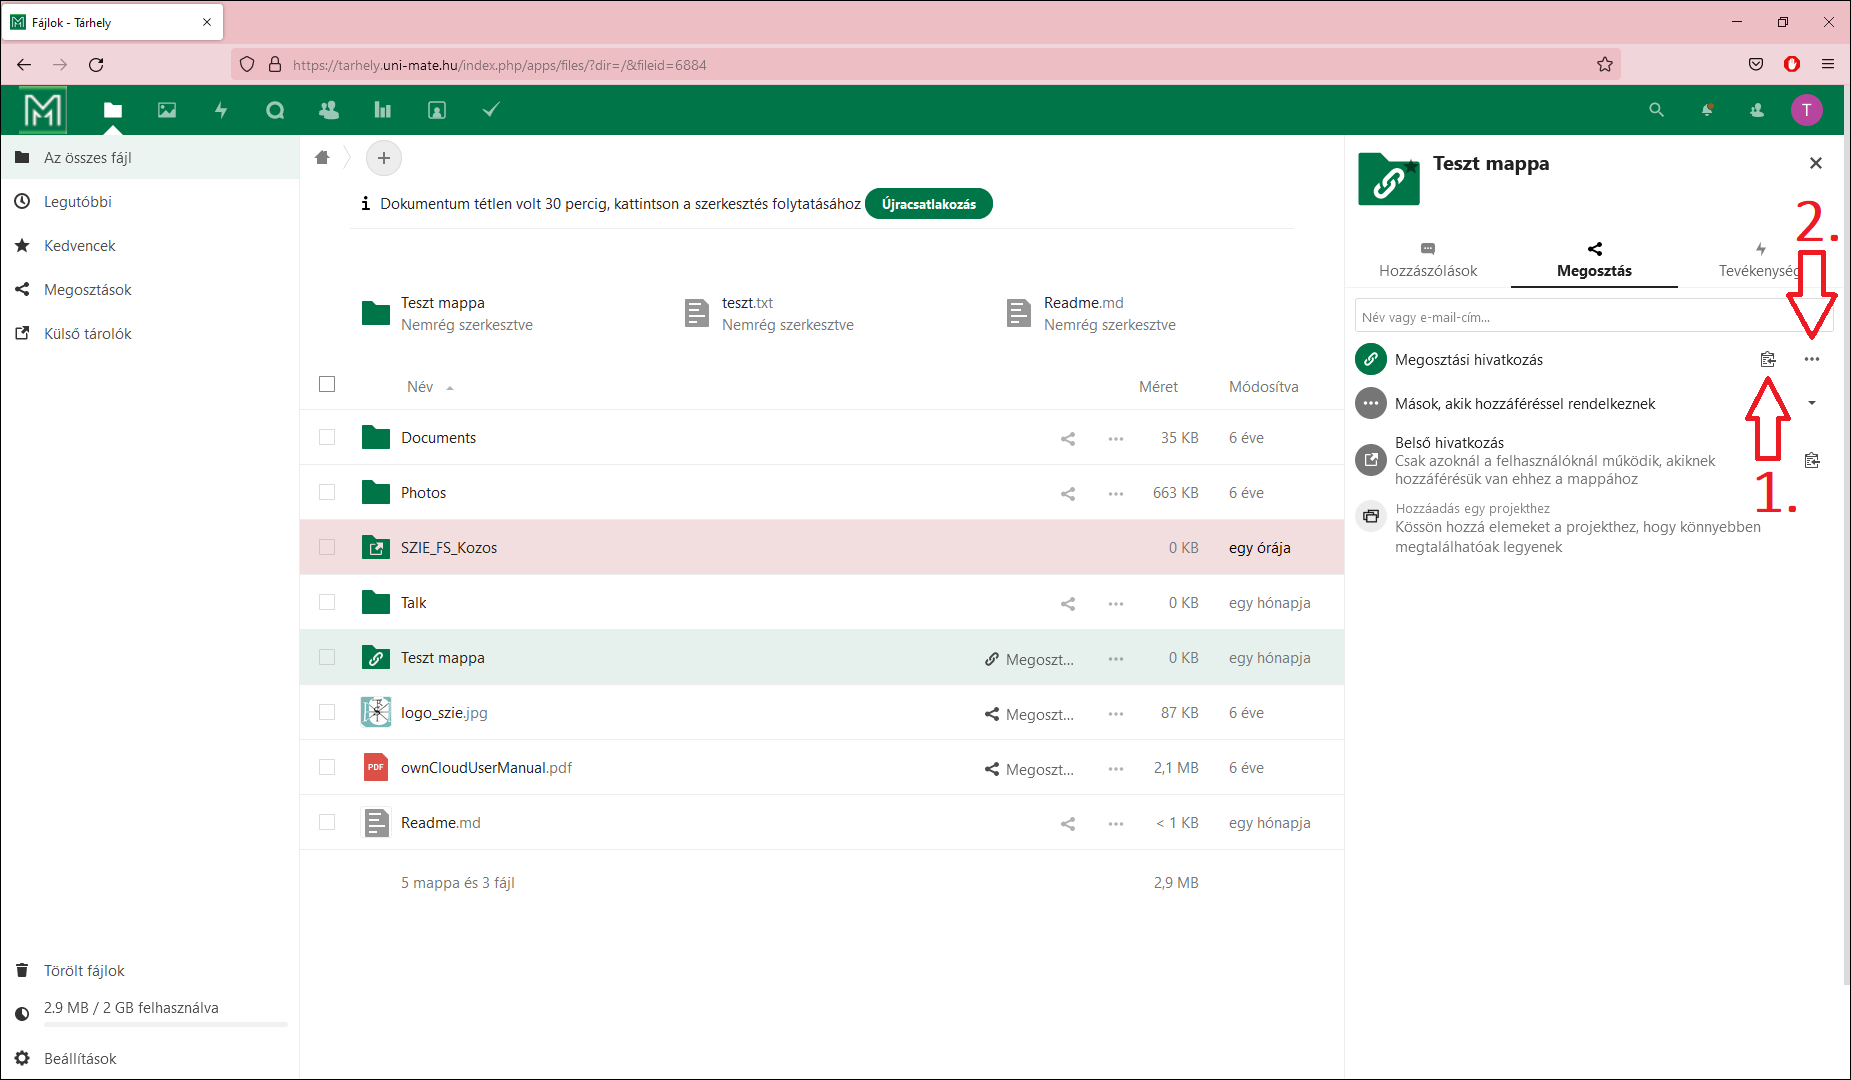1851x1080 pixels.
Task: Sort by Név column header
Action: (420, 387)
